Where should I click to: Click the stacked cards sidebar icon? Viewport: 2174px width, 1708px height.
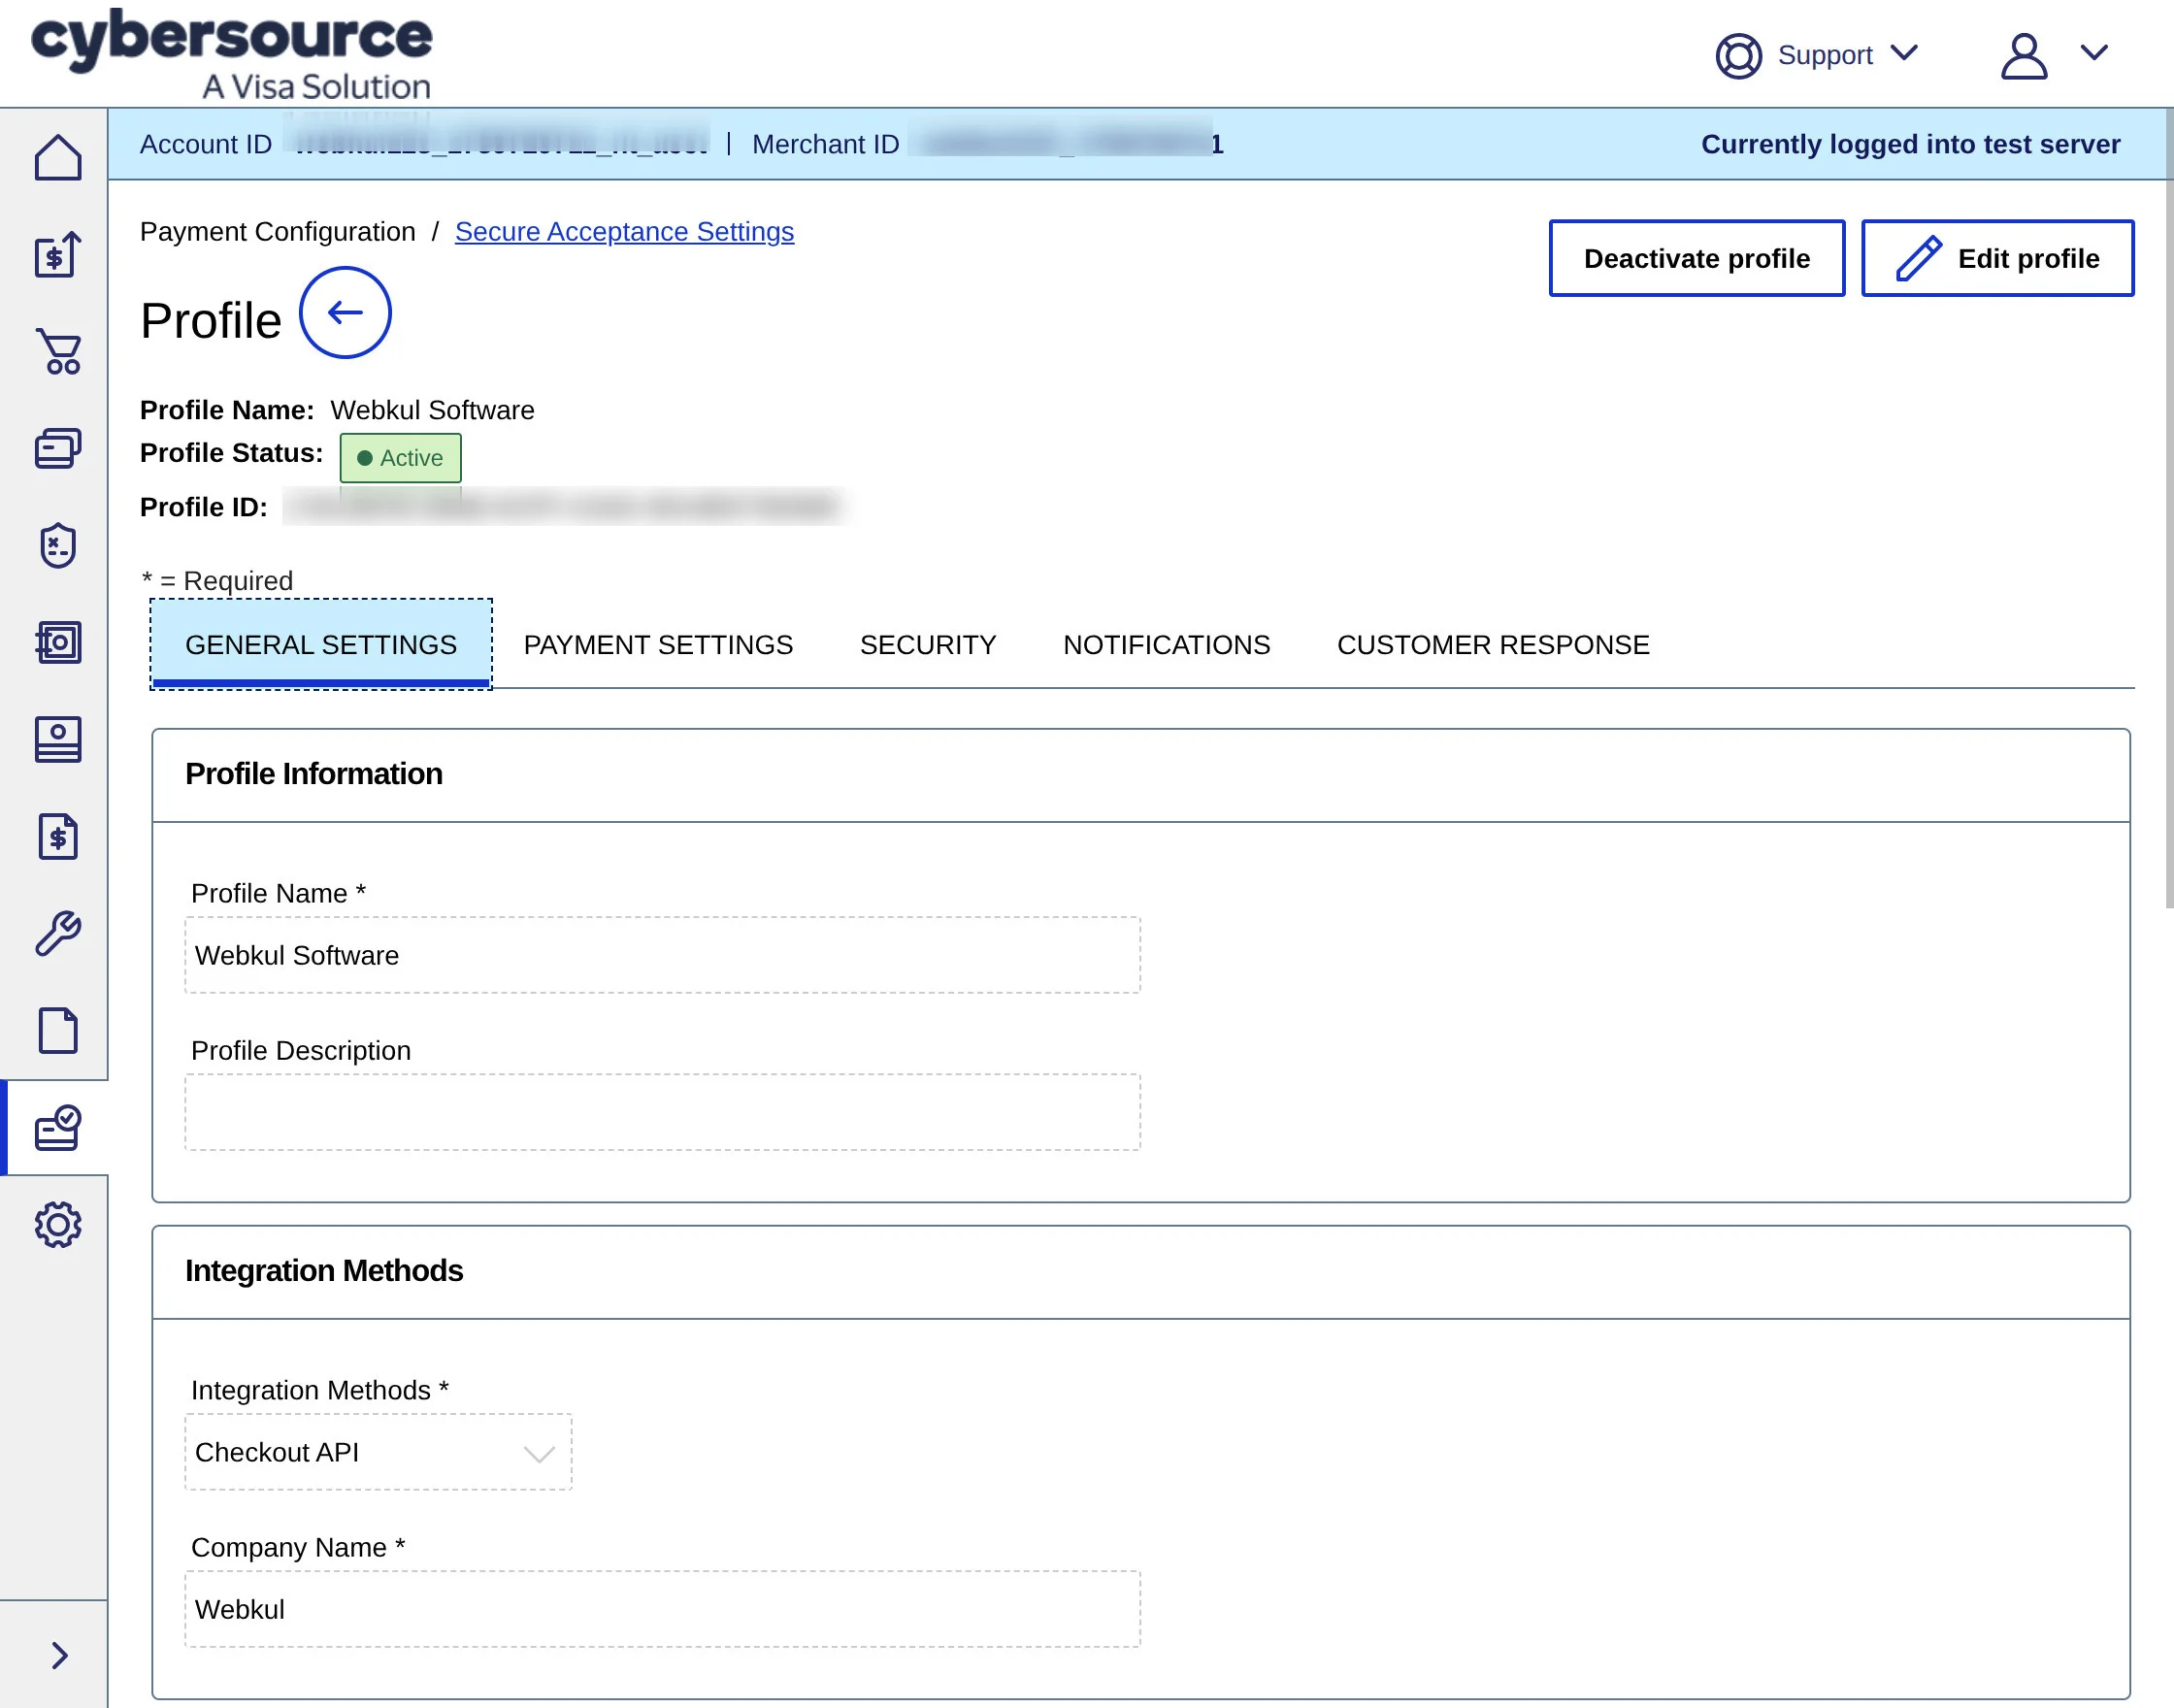click(x=58, y=448)
